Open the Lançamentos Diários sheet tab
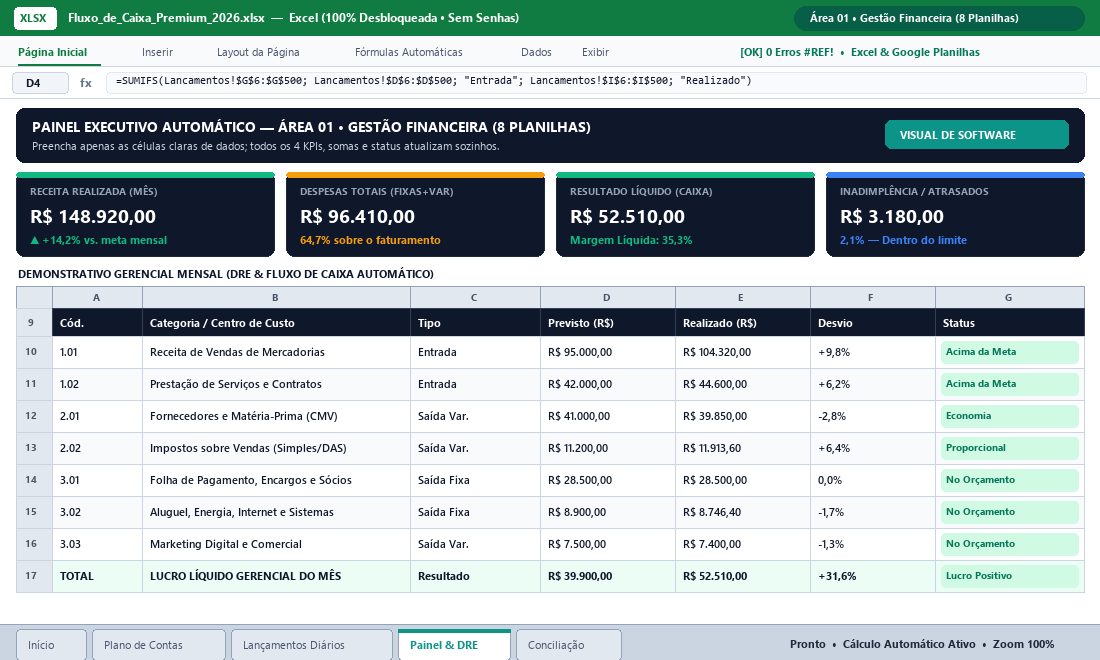 311,645
